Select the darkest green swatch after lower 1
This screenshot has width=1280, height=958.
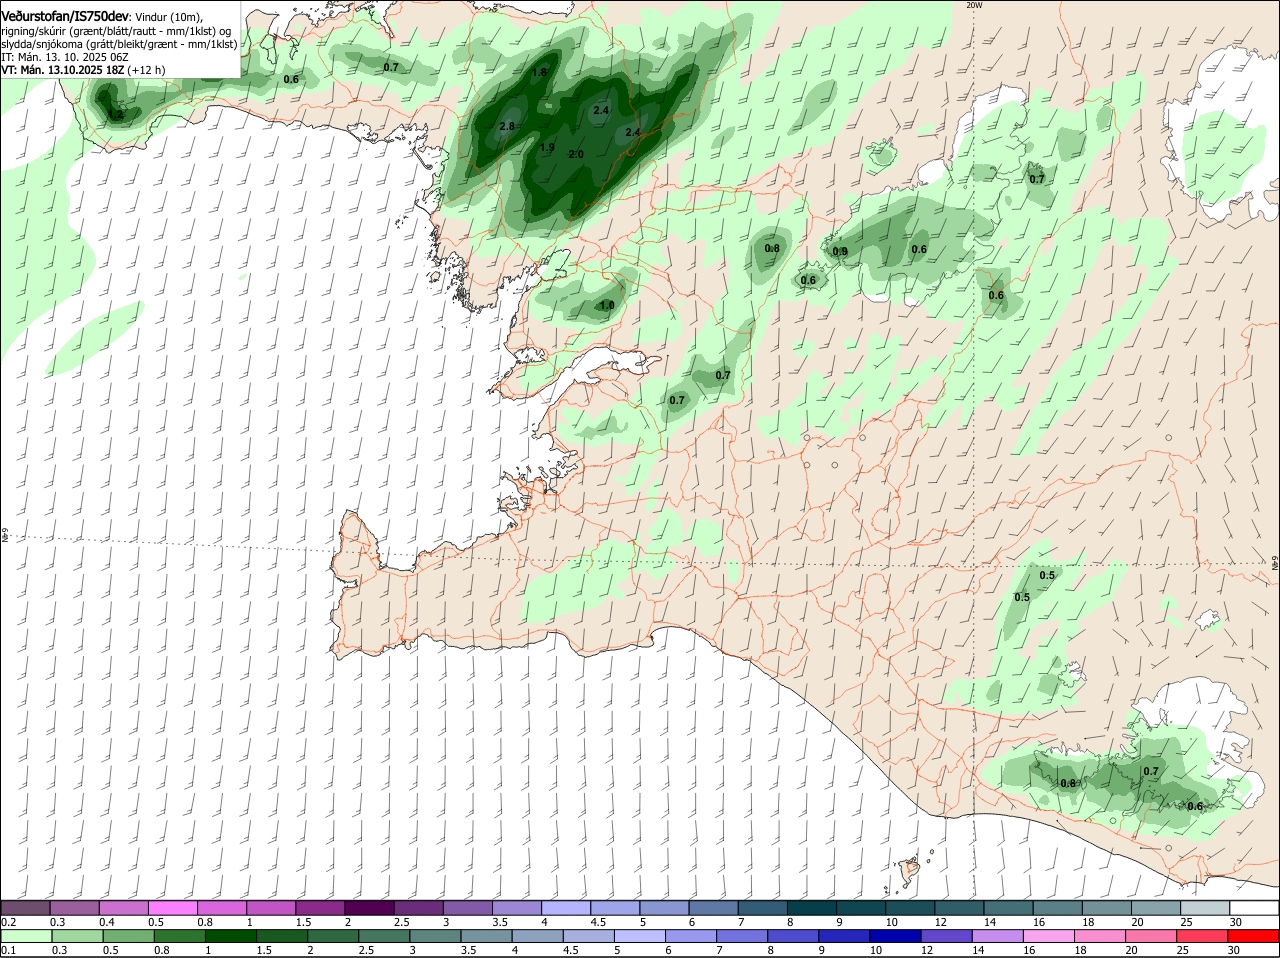(230, 936)
